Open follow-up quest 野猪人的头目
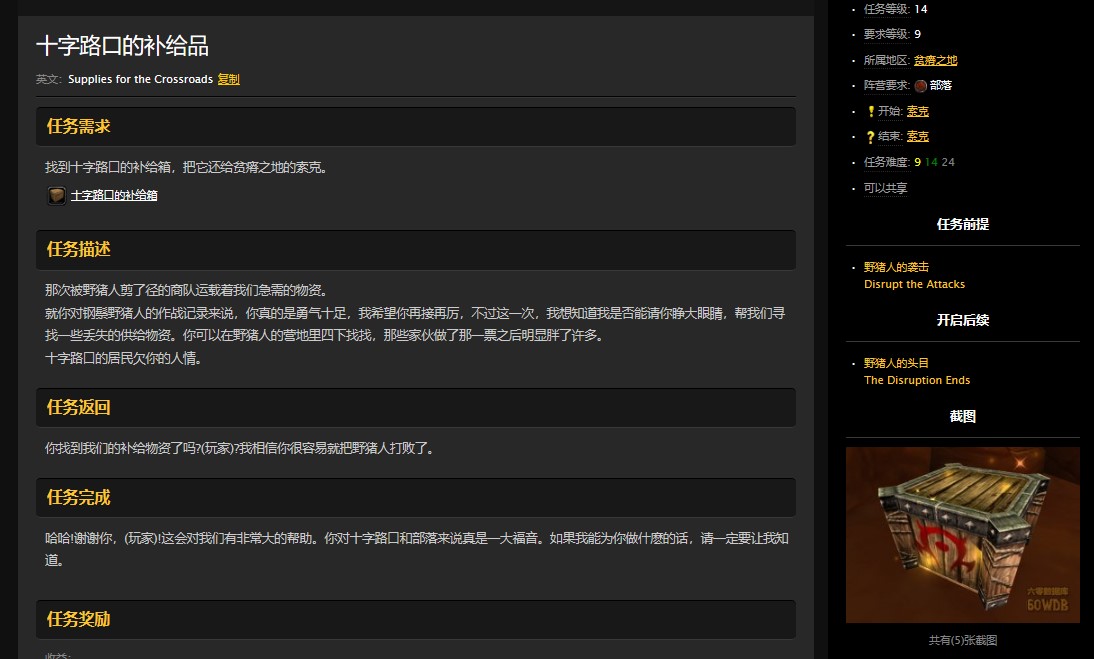The width and height of the screenshot is (1094, 659). (897, 363)
